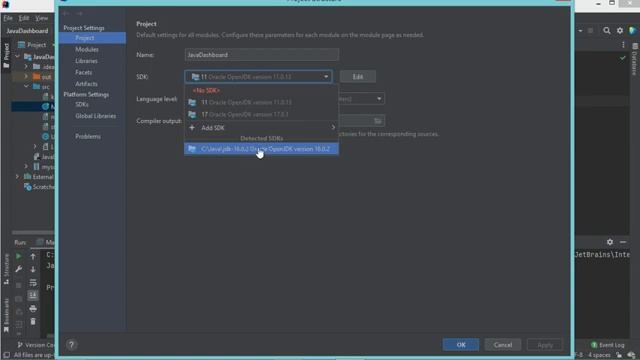
Task: Open Modules settings page
Action: [87, 49]
